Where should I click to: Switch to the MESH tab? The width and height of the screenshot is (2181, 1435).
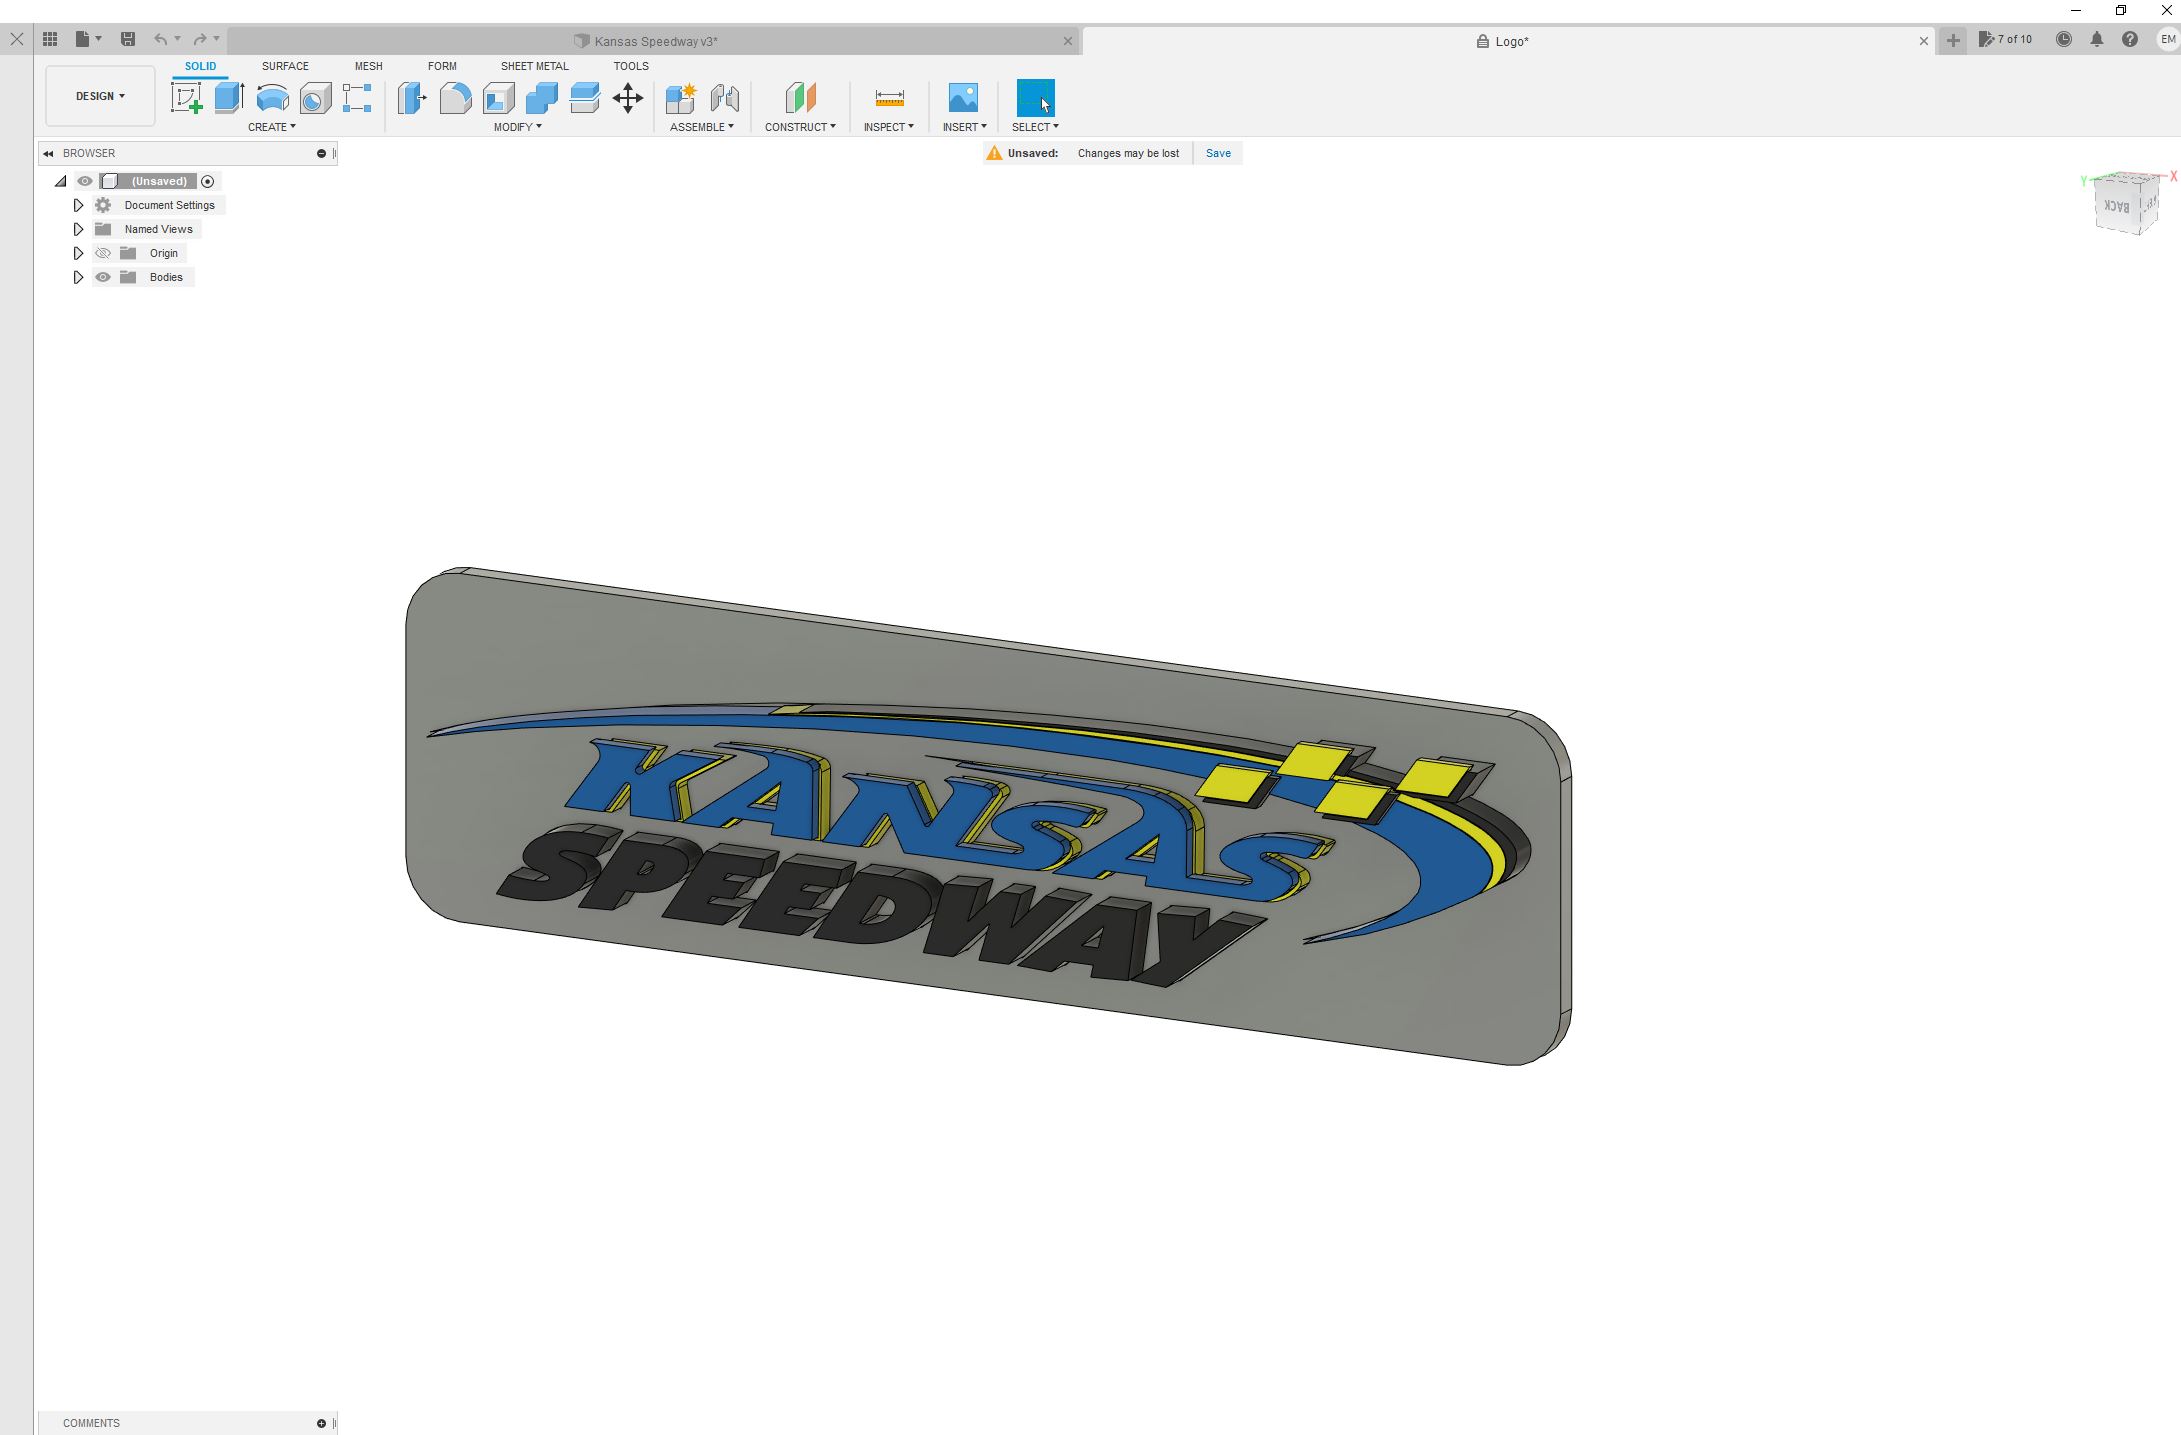(368, 66)
